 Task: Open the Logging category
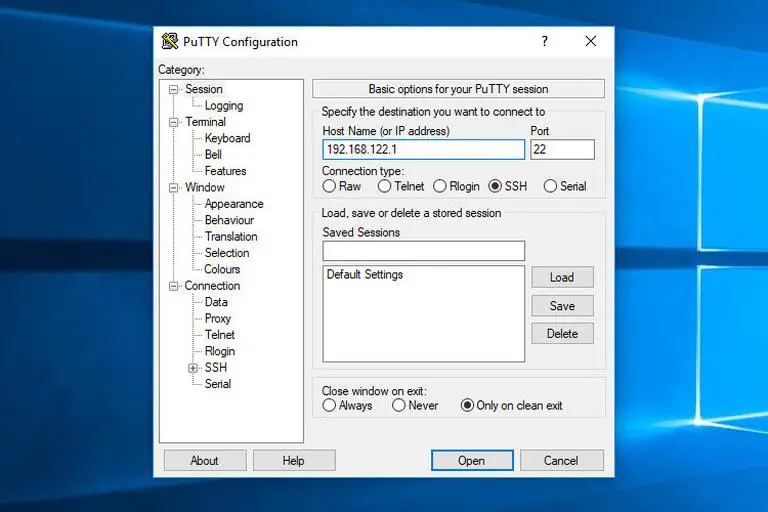[x=224, y=106]
